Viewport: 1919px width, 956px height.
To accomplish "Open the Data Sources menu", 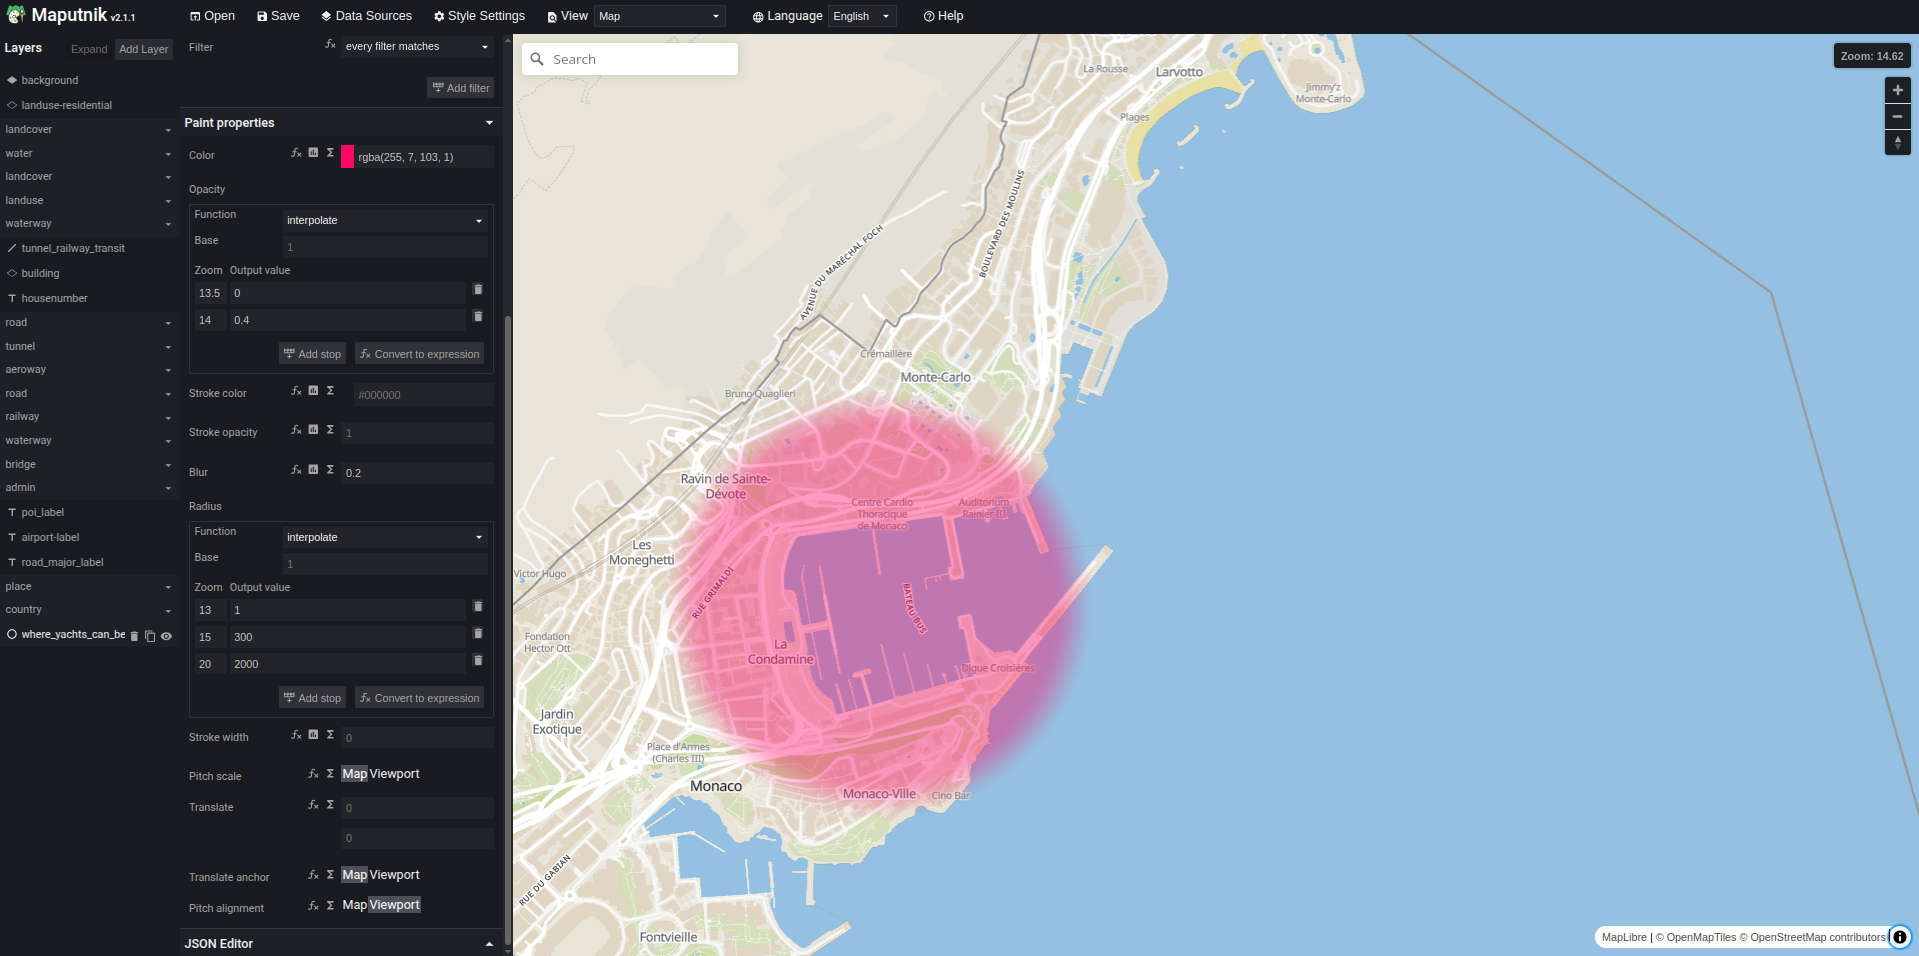I will (366, 16).
